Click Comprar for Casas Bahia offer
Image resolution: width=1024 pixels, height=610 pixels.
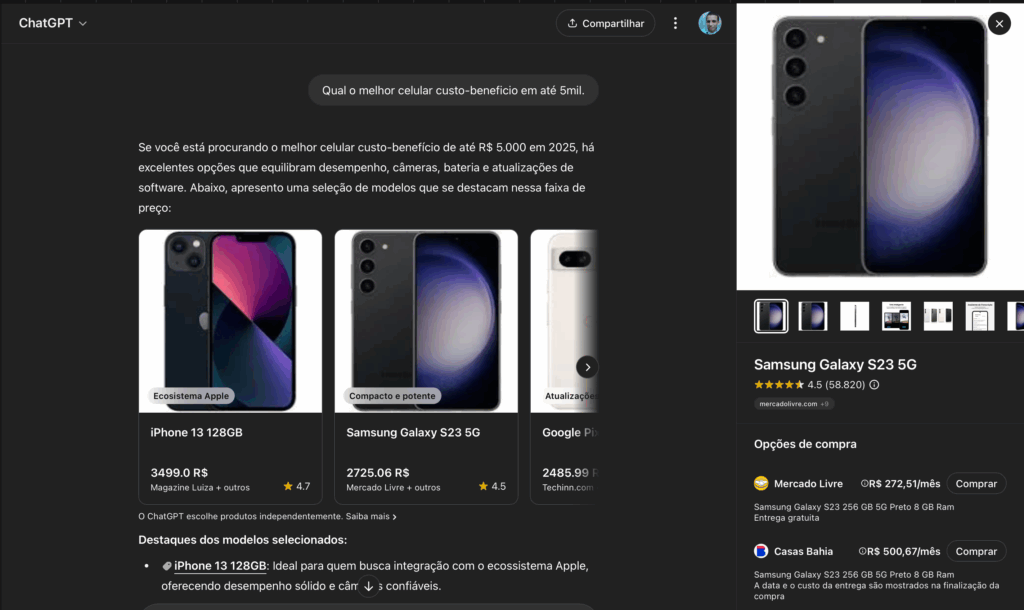pyautogui.click(x=976, y=552)
